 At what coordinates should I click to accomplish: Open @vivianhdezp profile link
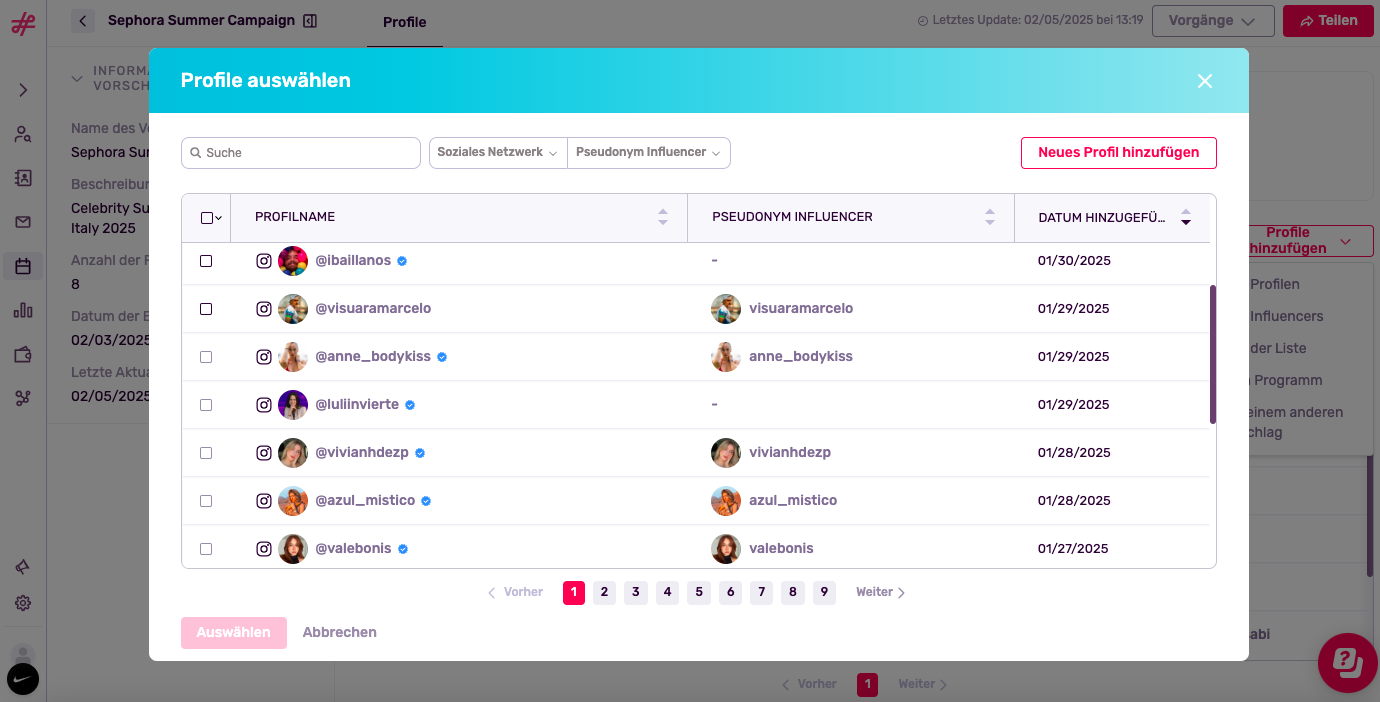362,453
